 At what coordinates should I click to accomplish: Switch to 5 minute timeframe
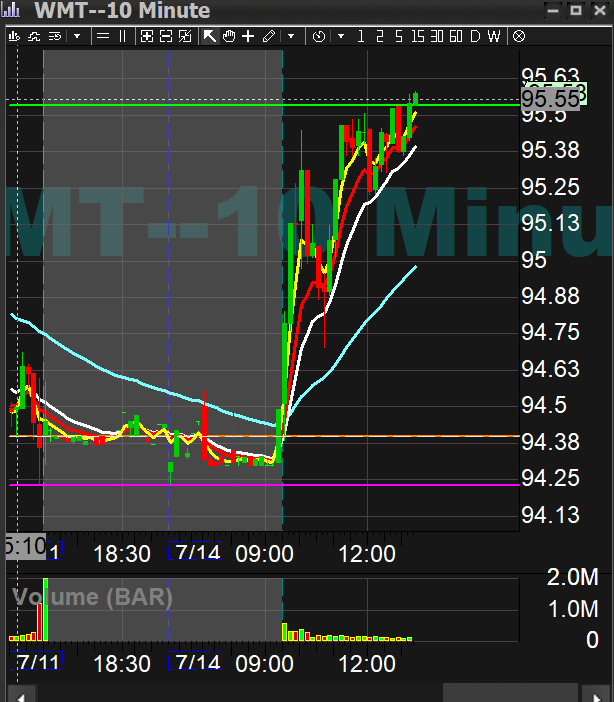click(x=399, y=36)
